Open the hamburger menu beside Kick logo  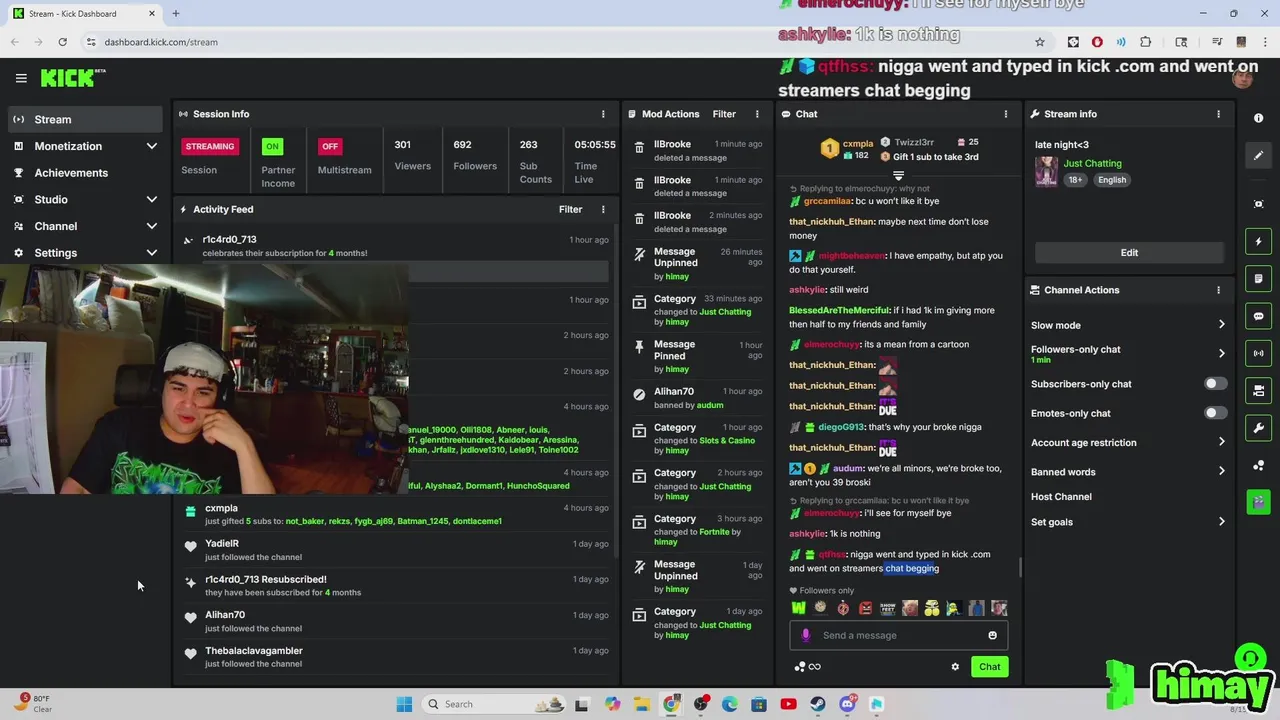coord(21,78)
